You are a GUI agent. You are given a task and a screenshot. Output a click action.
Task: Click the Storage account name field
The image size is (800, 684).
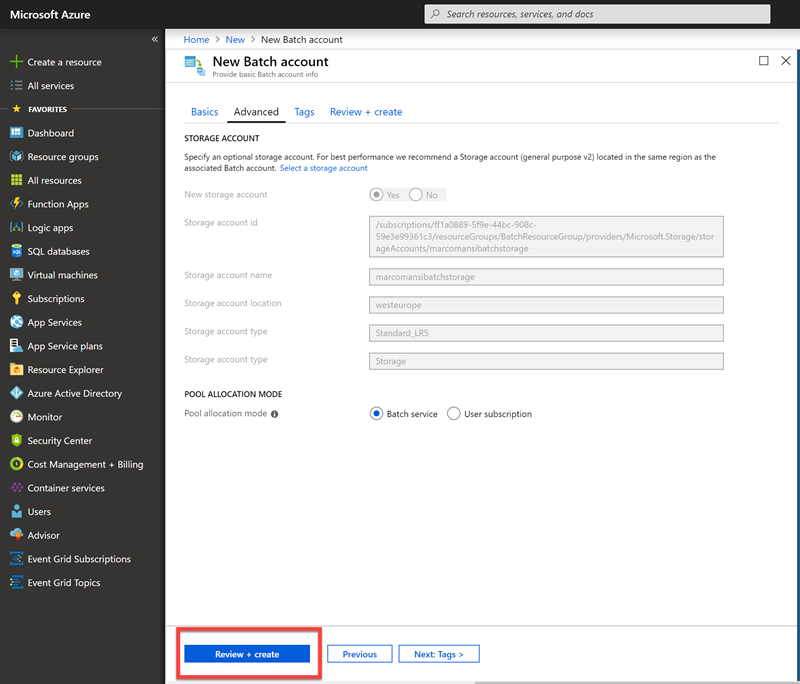[546, 277]
